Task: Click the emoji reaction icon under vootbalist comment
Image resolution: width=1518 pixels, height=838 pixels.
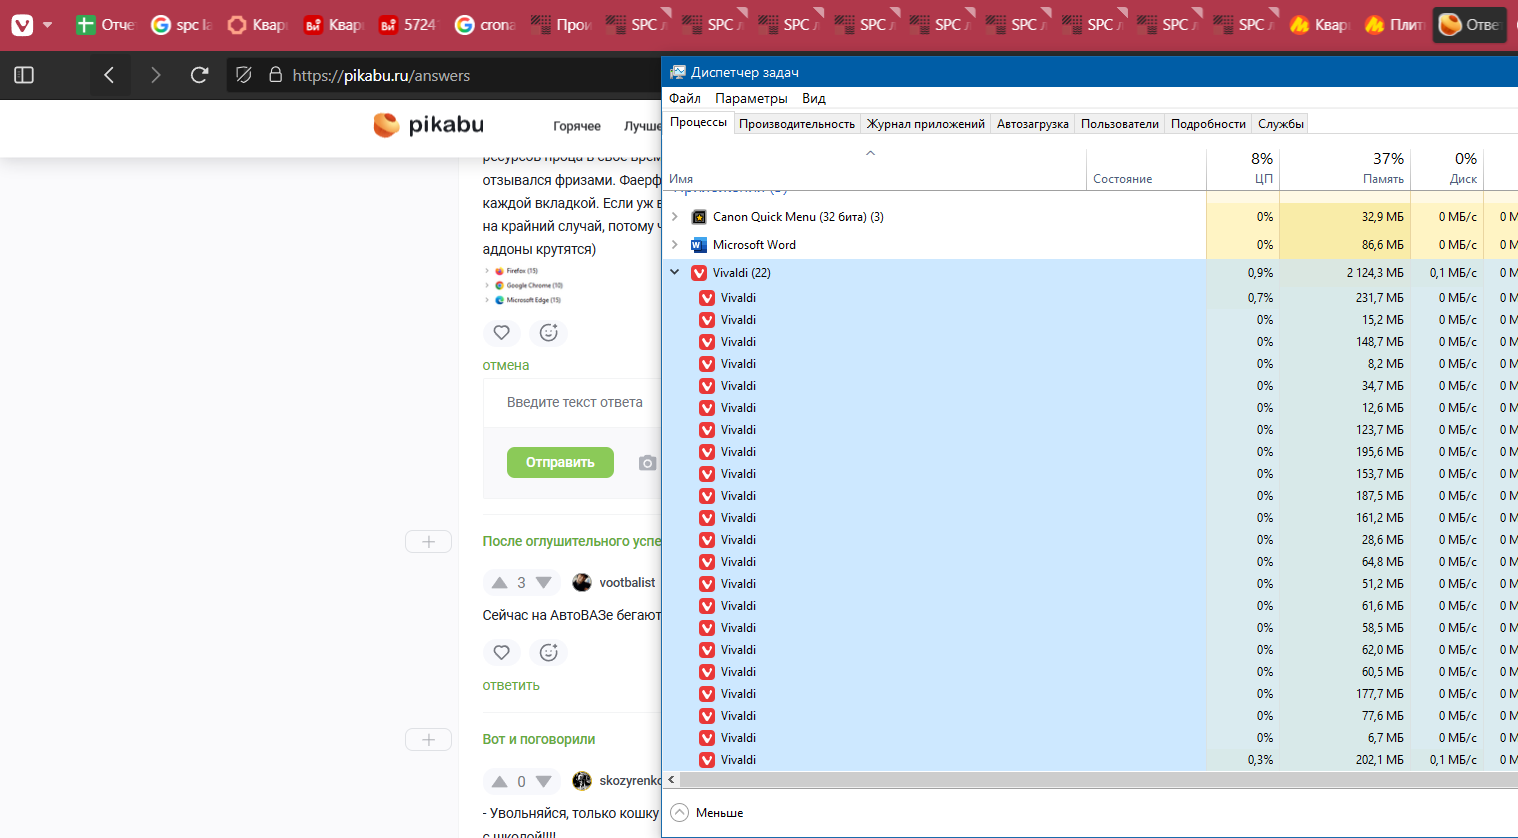Action: (x=548, y=652)
